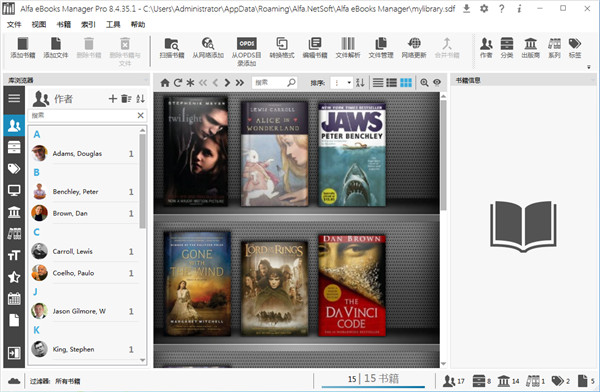The width and height of the screenshot is (600, 392).
Task: Select the calendar icon in sidebar
Action: pos(14,299)
